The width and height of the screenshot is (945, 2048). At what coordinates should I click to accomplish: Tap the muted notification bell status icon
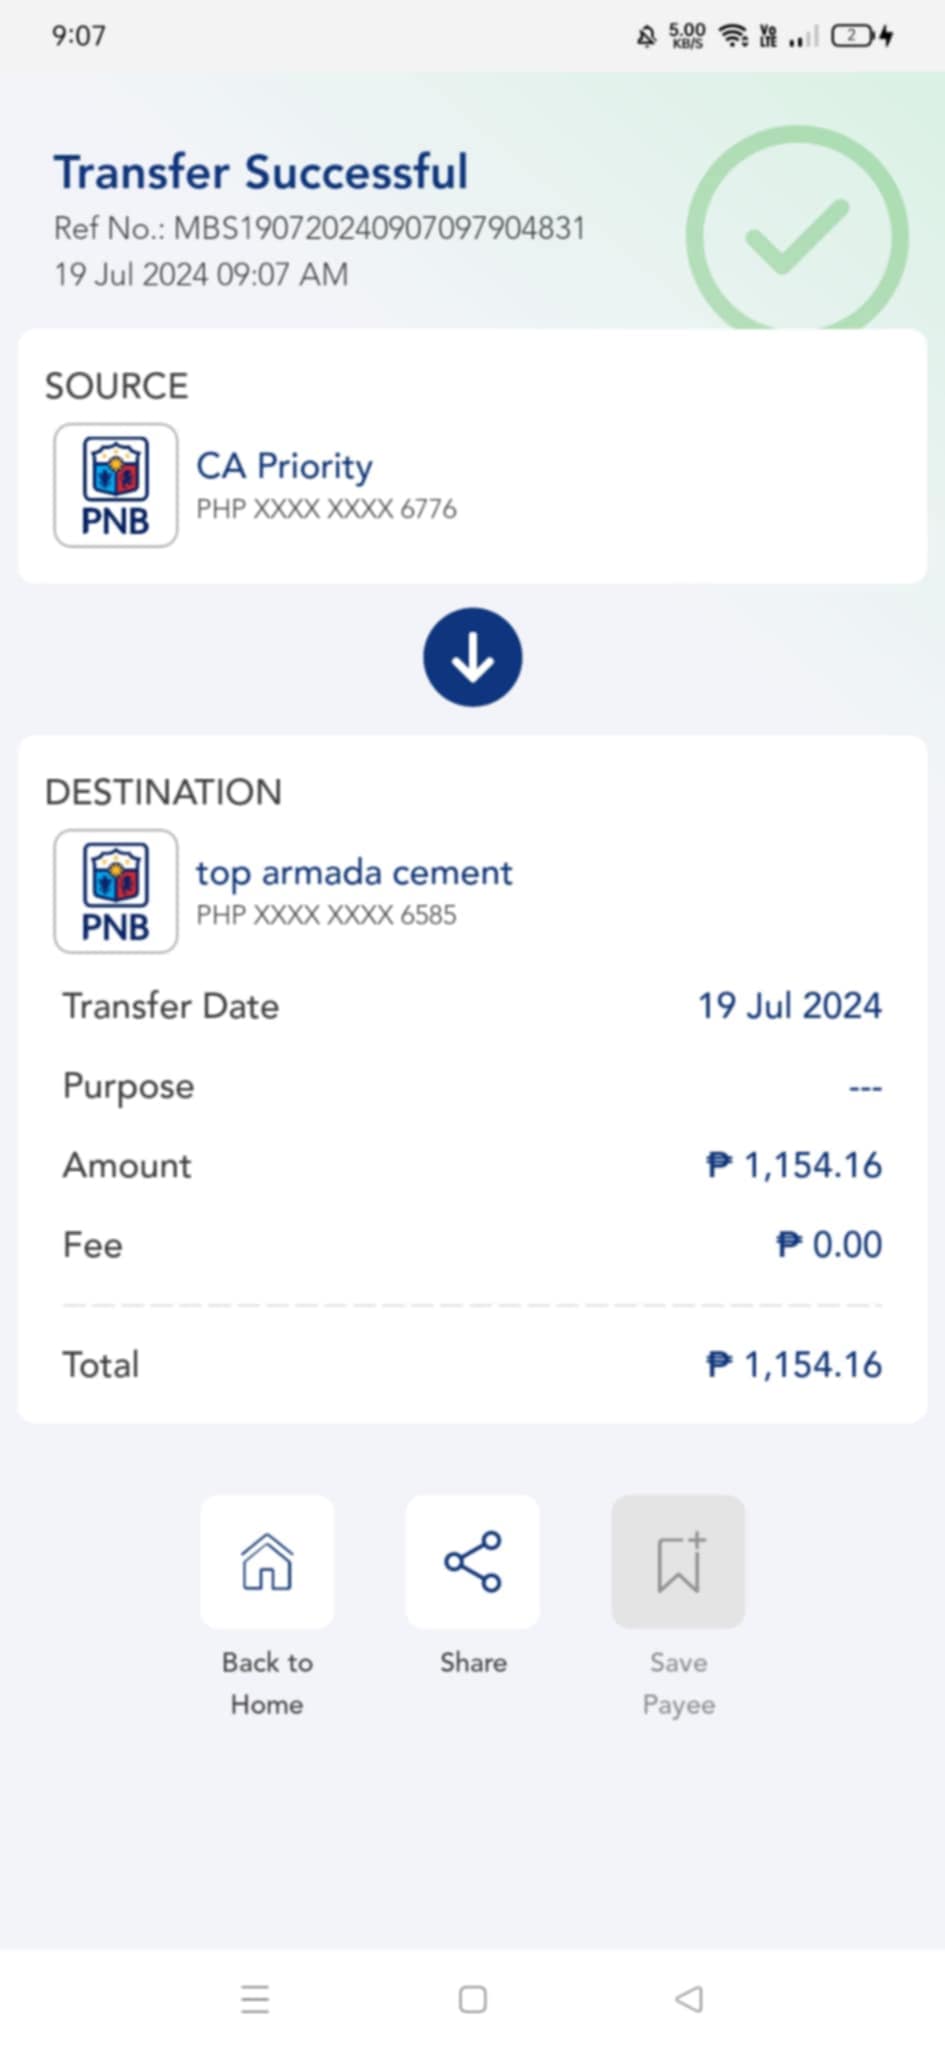point(646,37)
